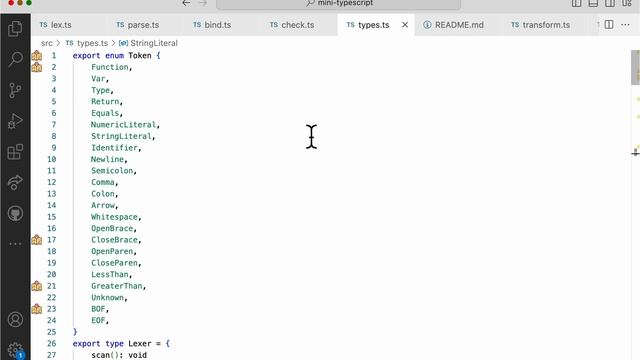Click the Return member on line 5
The height and width of the screenshot is (360, 640).
[105, 102]
